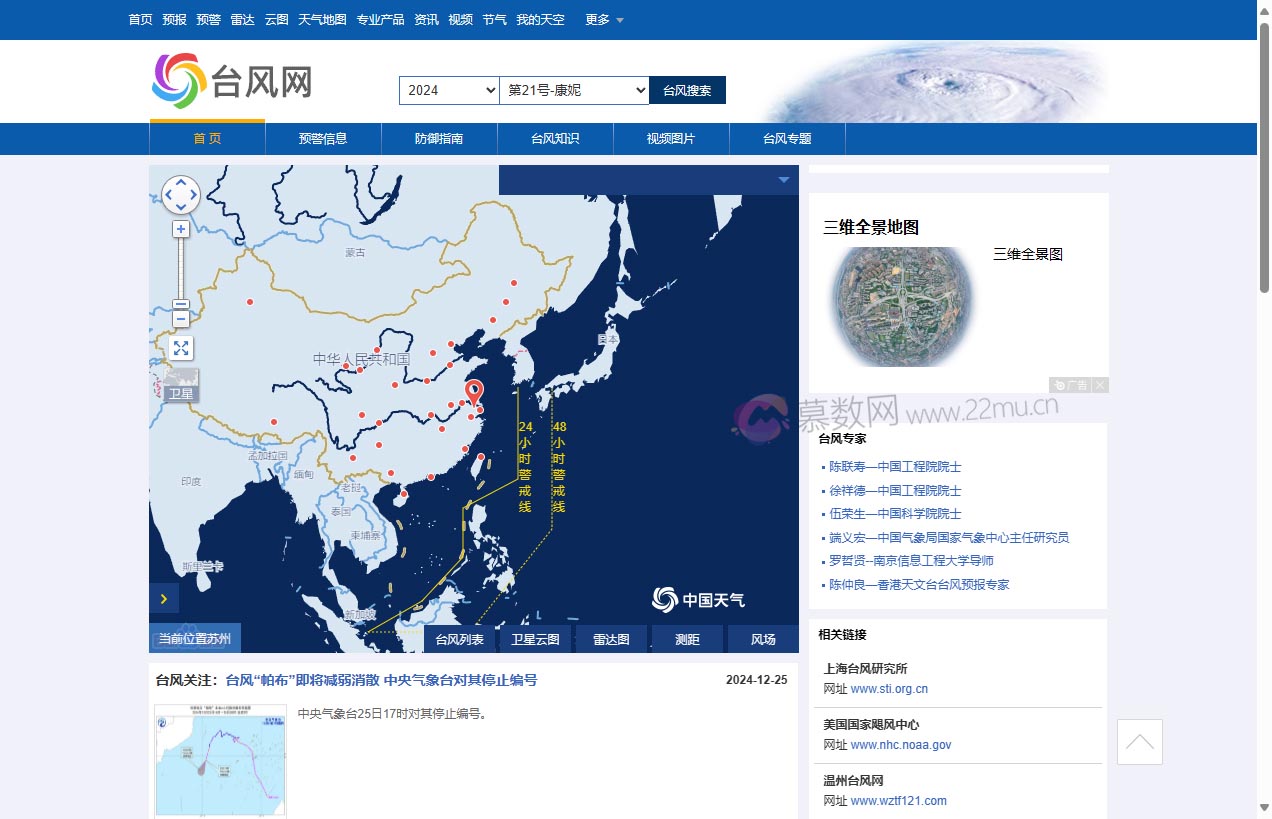Switch to the 台风知识 tab
1272x819 pixels.
pyautogui.click(x=555, y=139)
